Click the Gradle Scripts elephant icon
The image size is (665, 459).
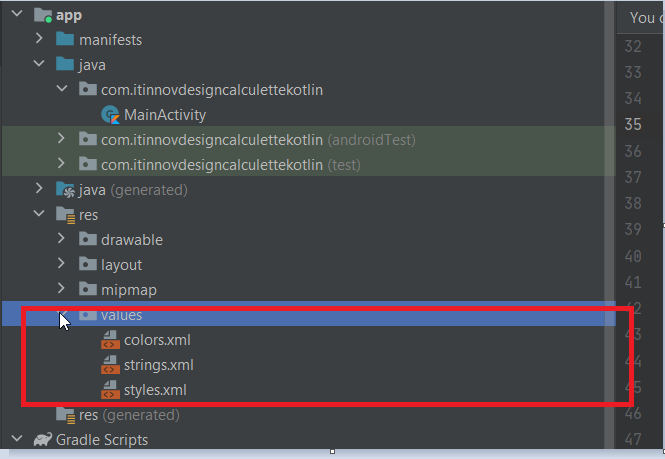point(43,439)
